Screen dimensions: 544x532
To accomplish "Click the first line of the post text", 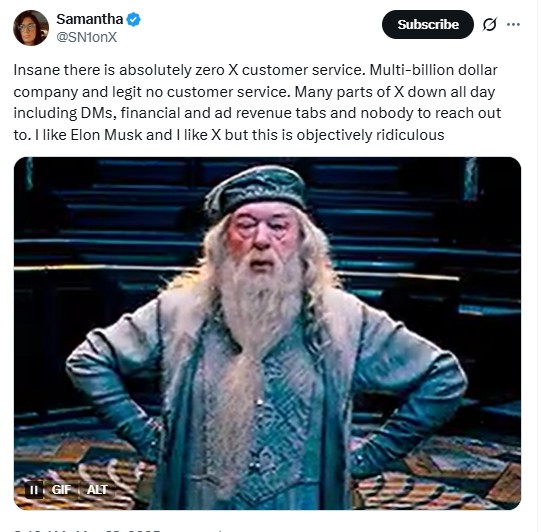I will (x=255, y=70).
